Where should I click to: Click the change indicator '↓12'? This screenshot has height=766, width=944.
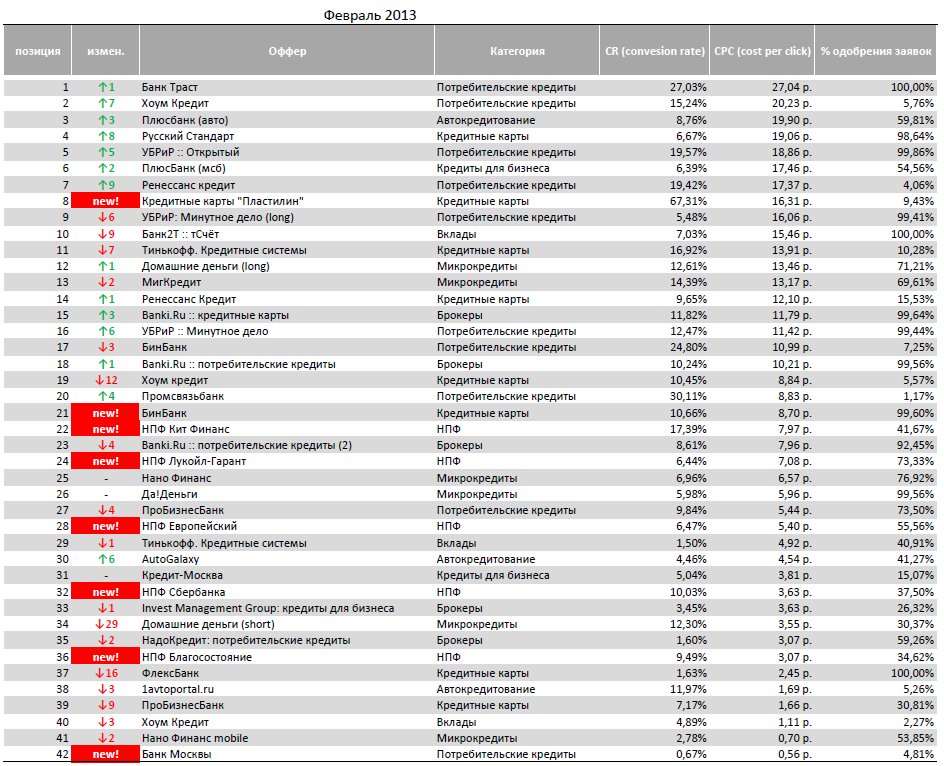pos(106,381)
